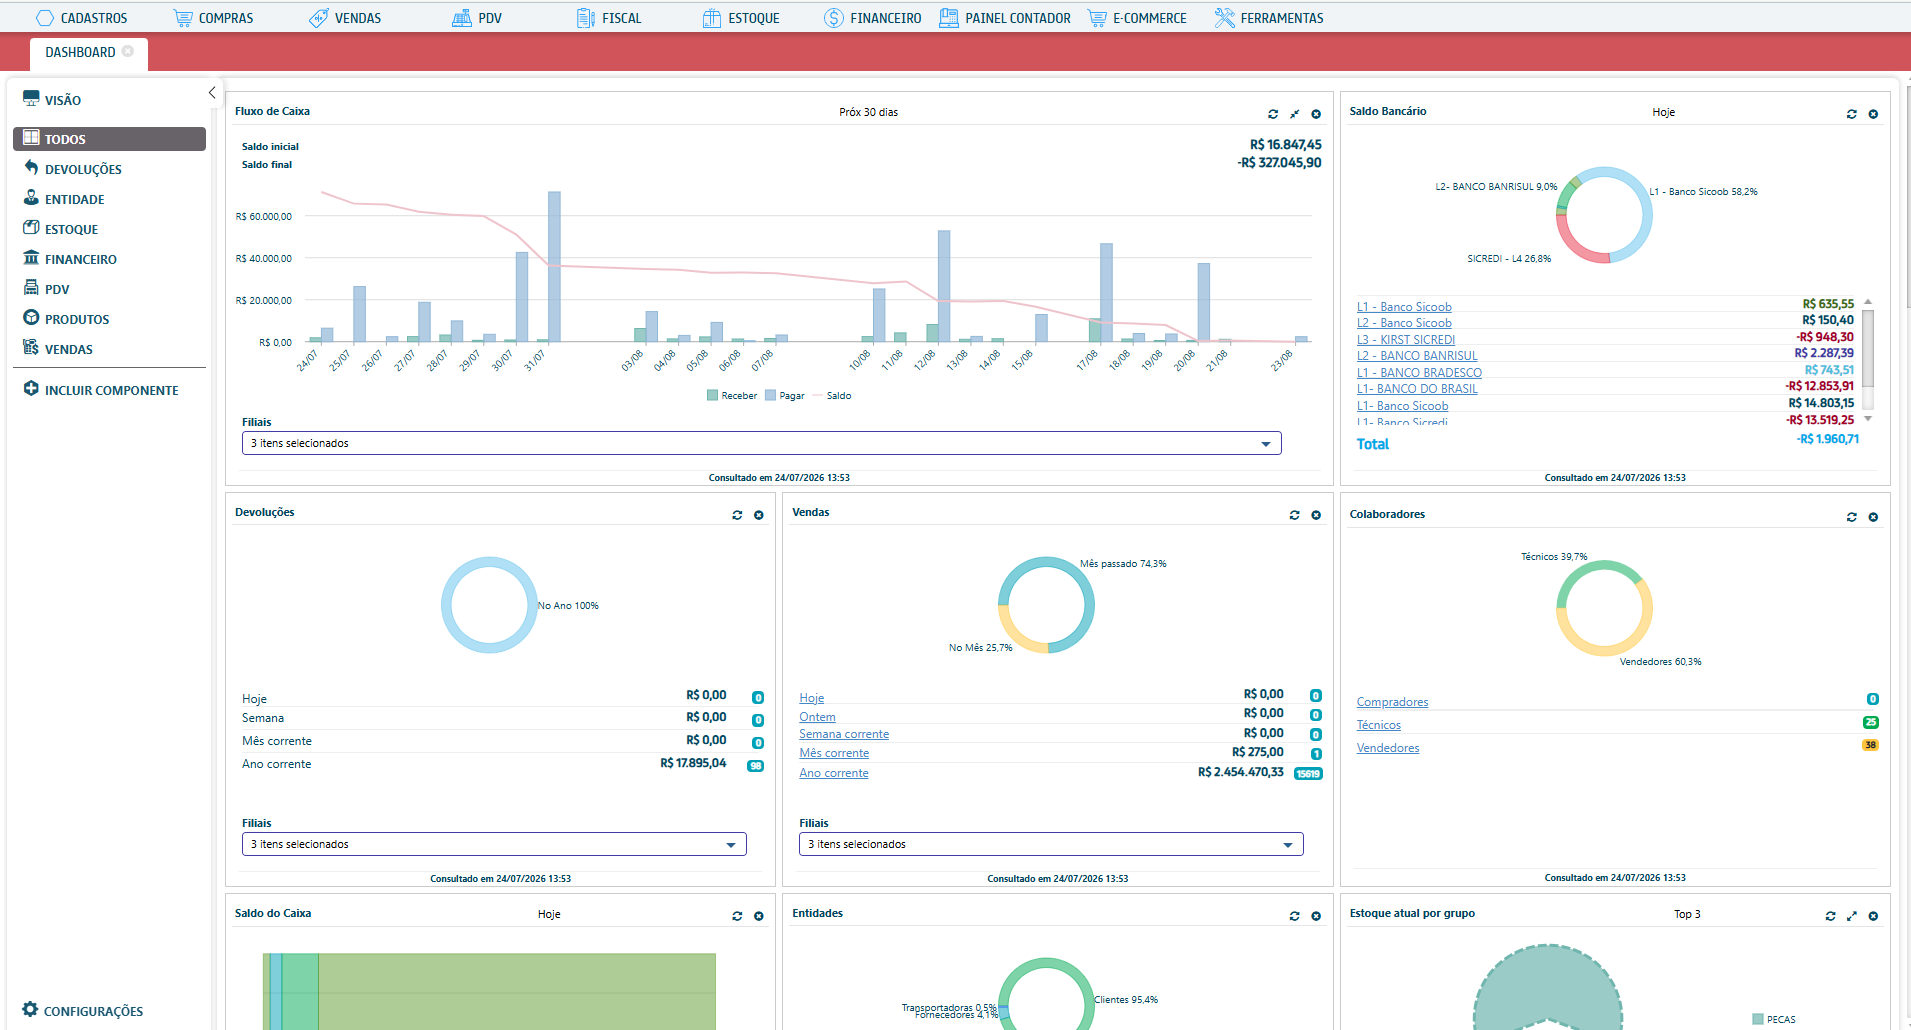Toggle the Saldo legend item

[x=832, y=396]
